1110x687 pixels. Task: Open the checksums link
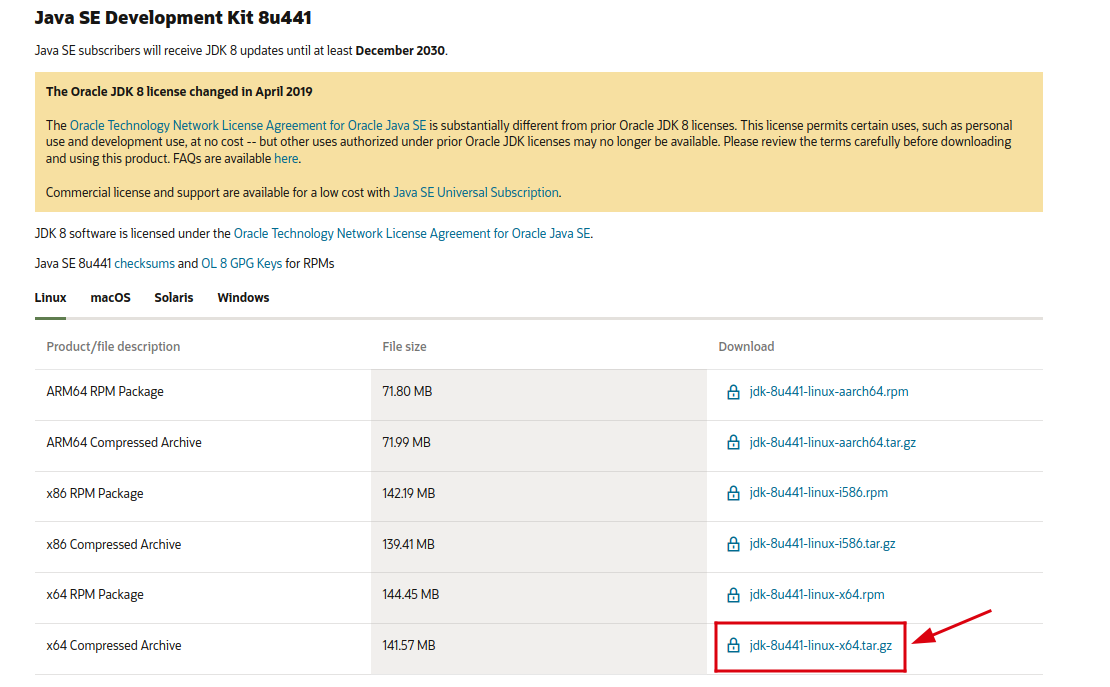[x=144, y=263]
